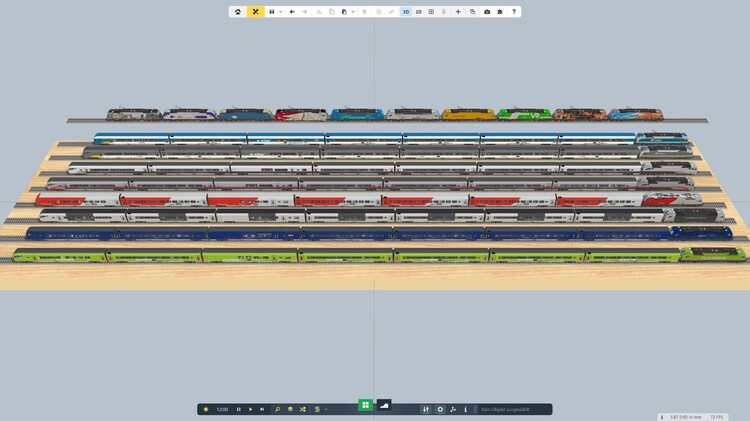
Task: Click the 12:00 simulation time display
Action: coord(222,410)
